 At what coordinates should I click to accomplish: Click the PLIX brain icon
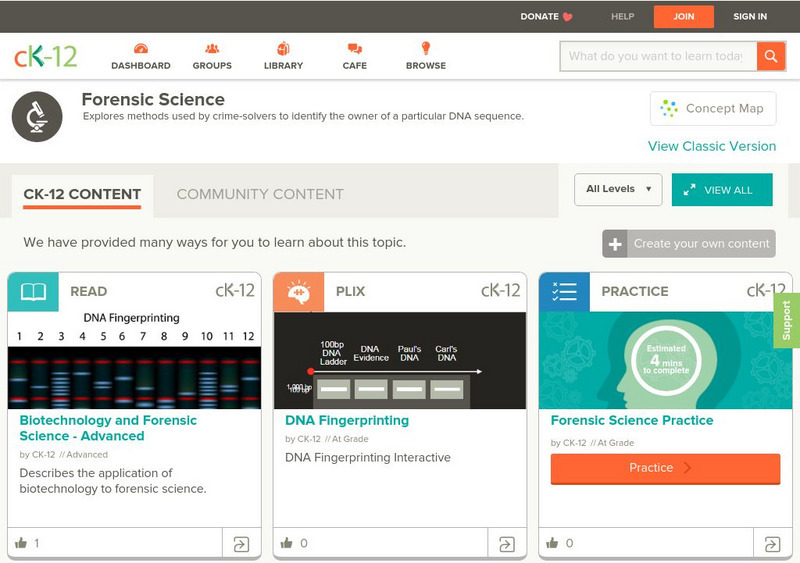click(299, 292)
